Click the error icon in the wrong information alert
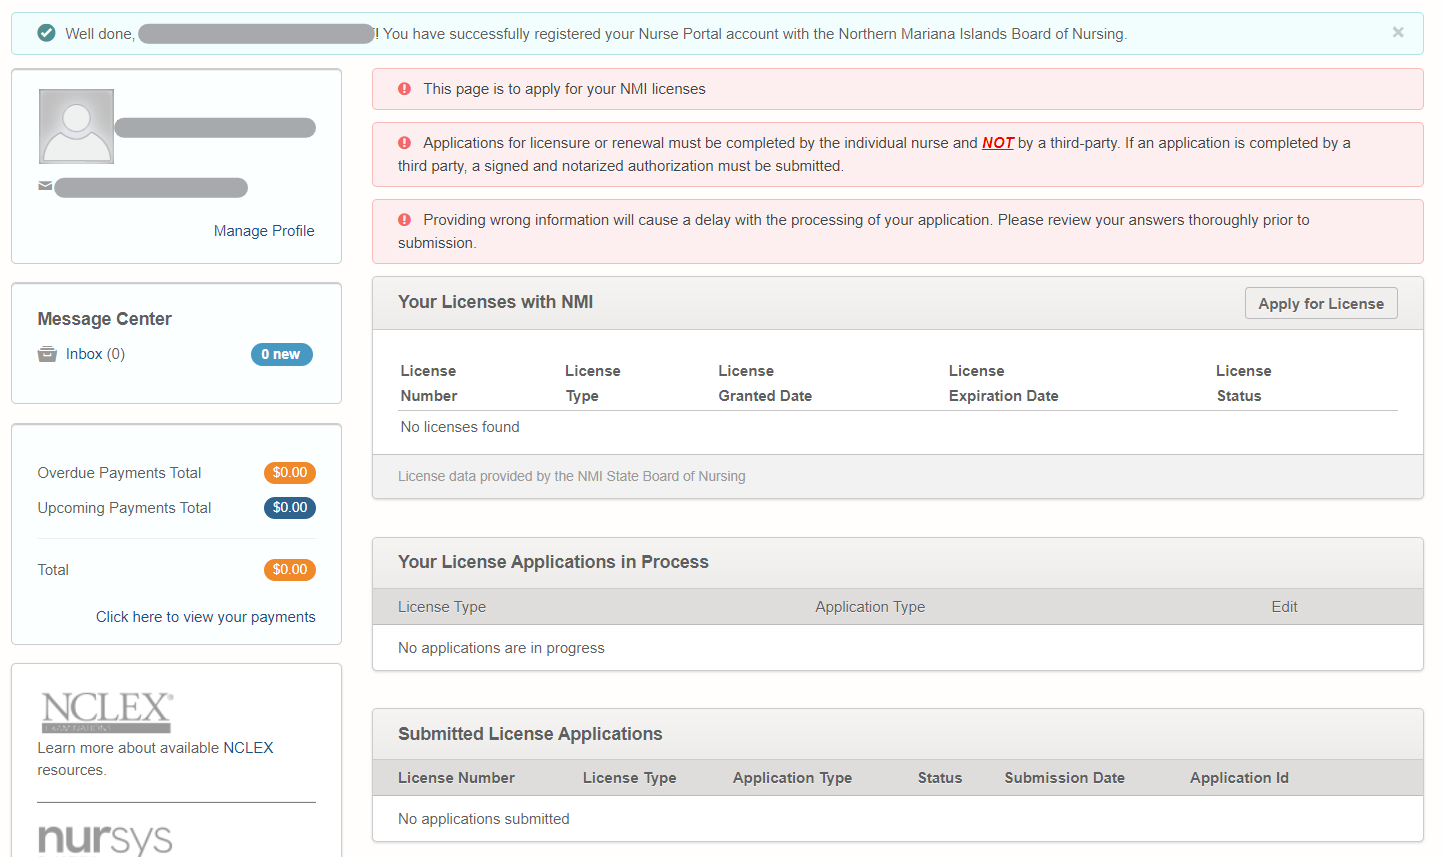1442x857 pixels. 404,219
